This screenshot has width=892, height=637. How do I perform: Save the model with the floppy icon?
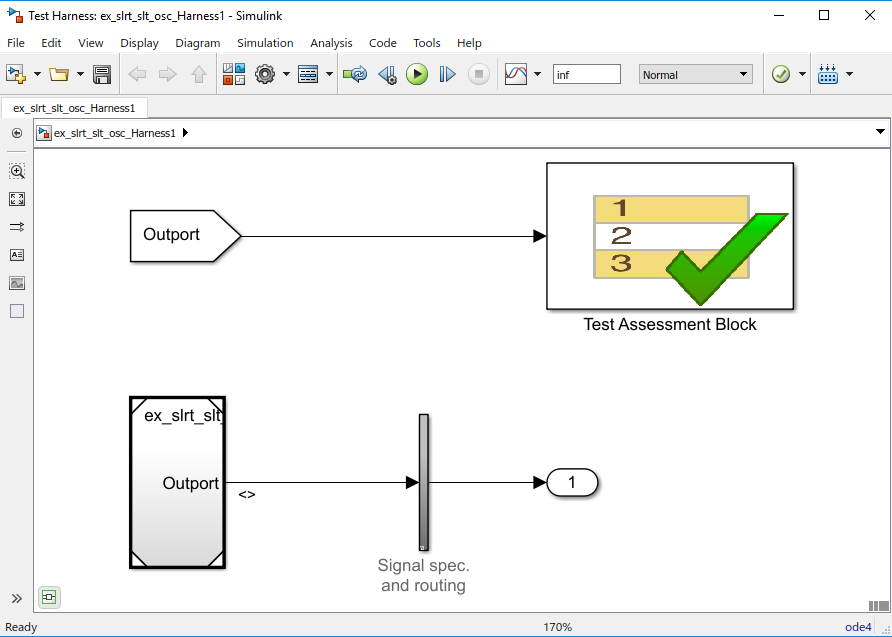click(102, 75)
